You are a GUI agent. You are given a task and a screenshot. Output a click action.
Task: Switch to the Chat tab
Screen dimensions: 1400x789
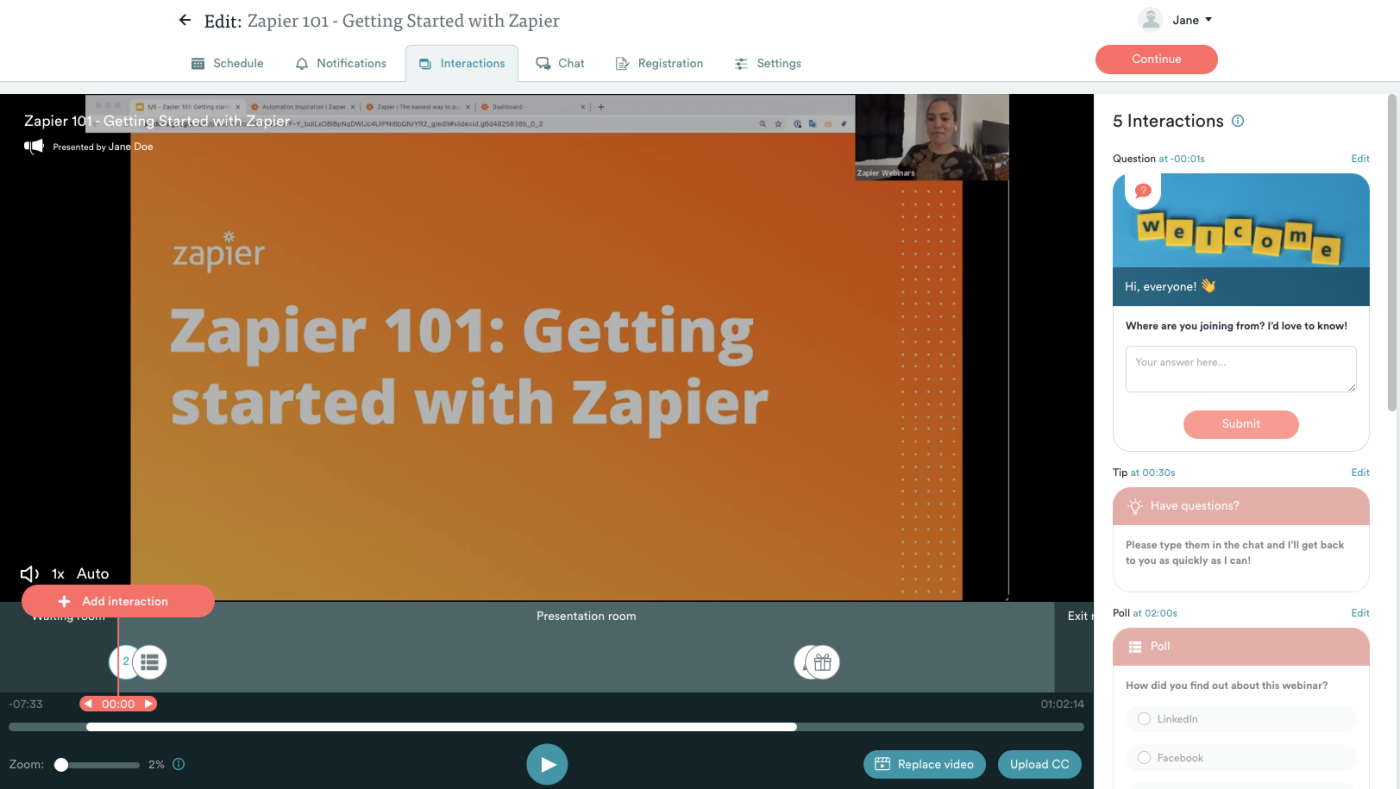560,63
